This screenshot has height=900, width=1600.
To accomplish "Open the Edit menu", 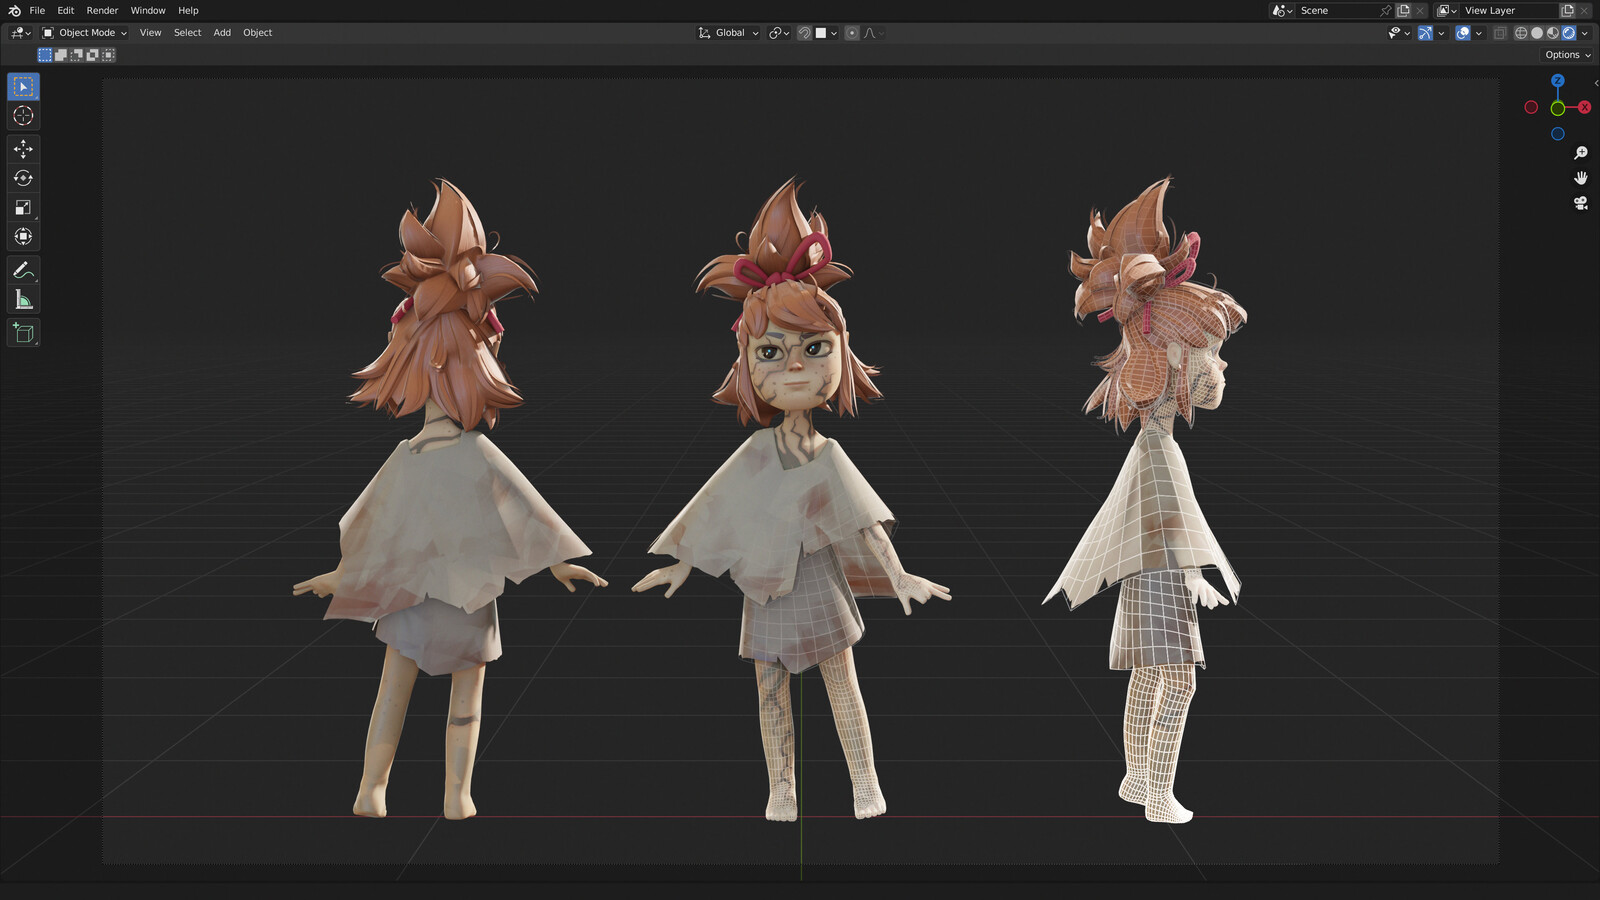I will click(66, 10).
